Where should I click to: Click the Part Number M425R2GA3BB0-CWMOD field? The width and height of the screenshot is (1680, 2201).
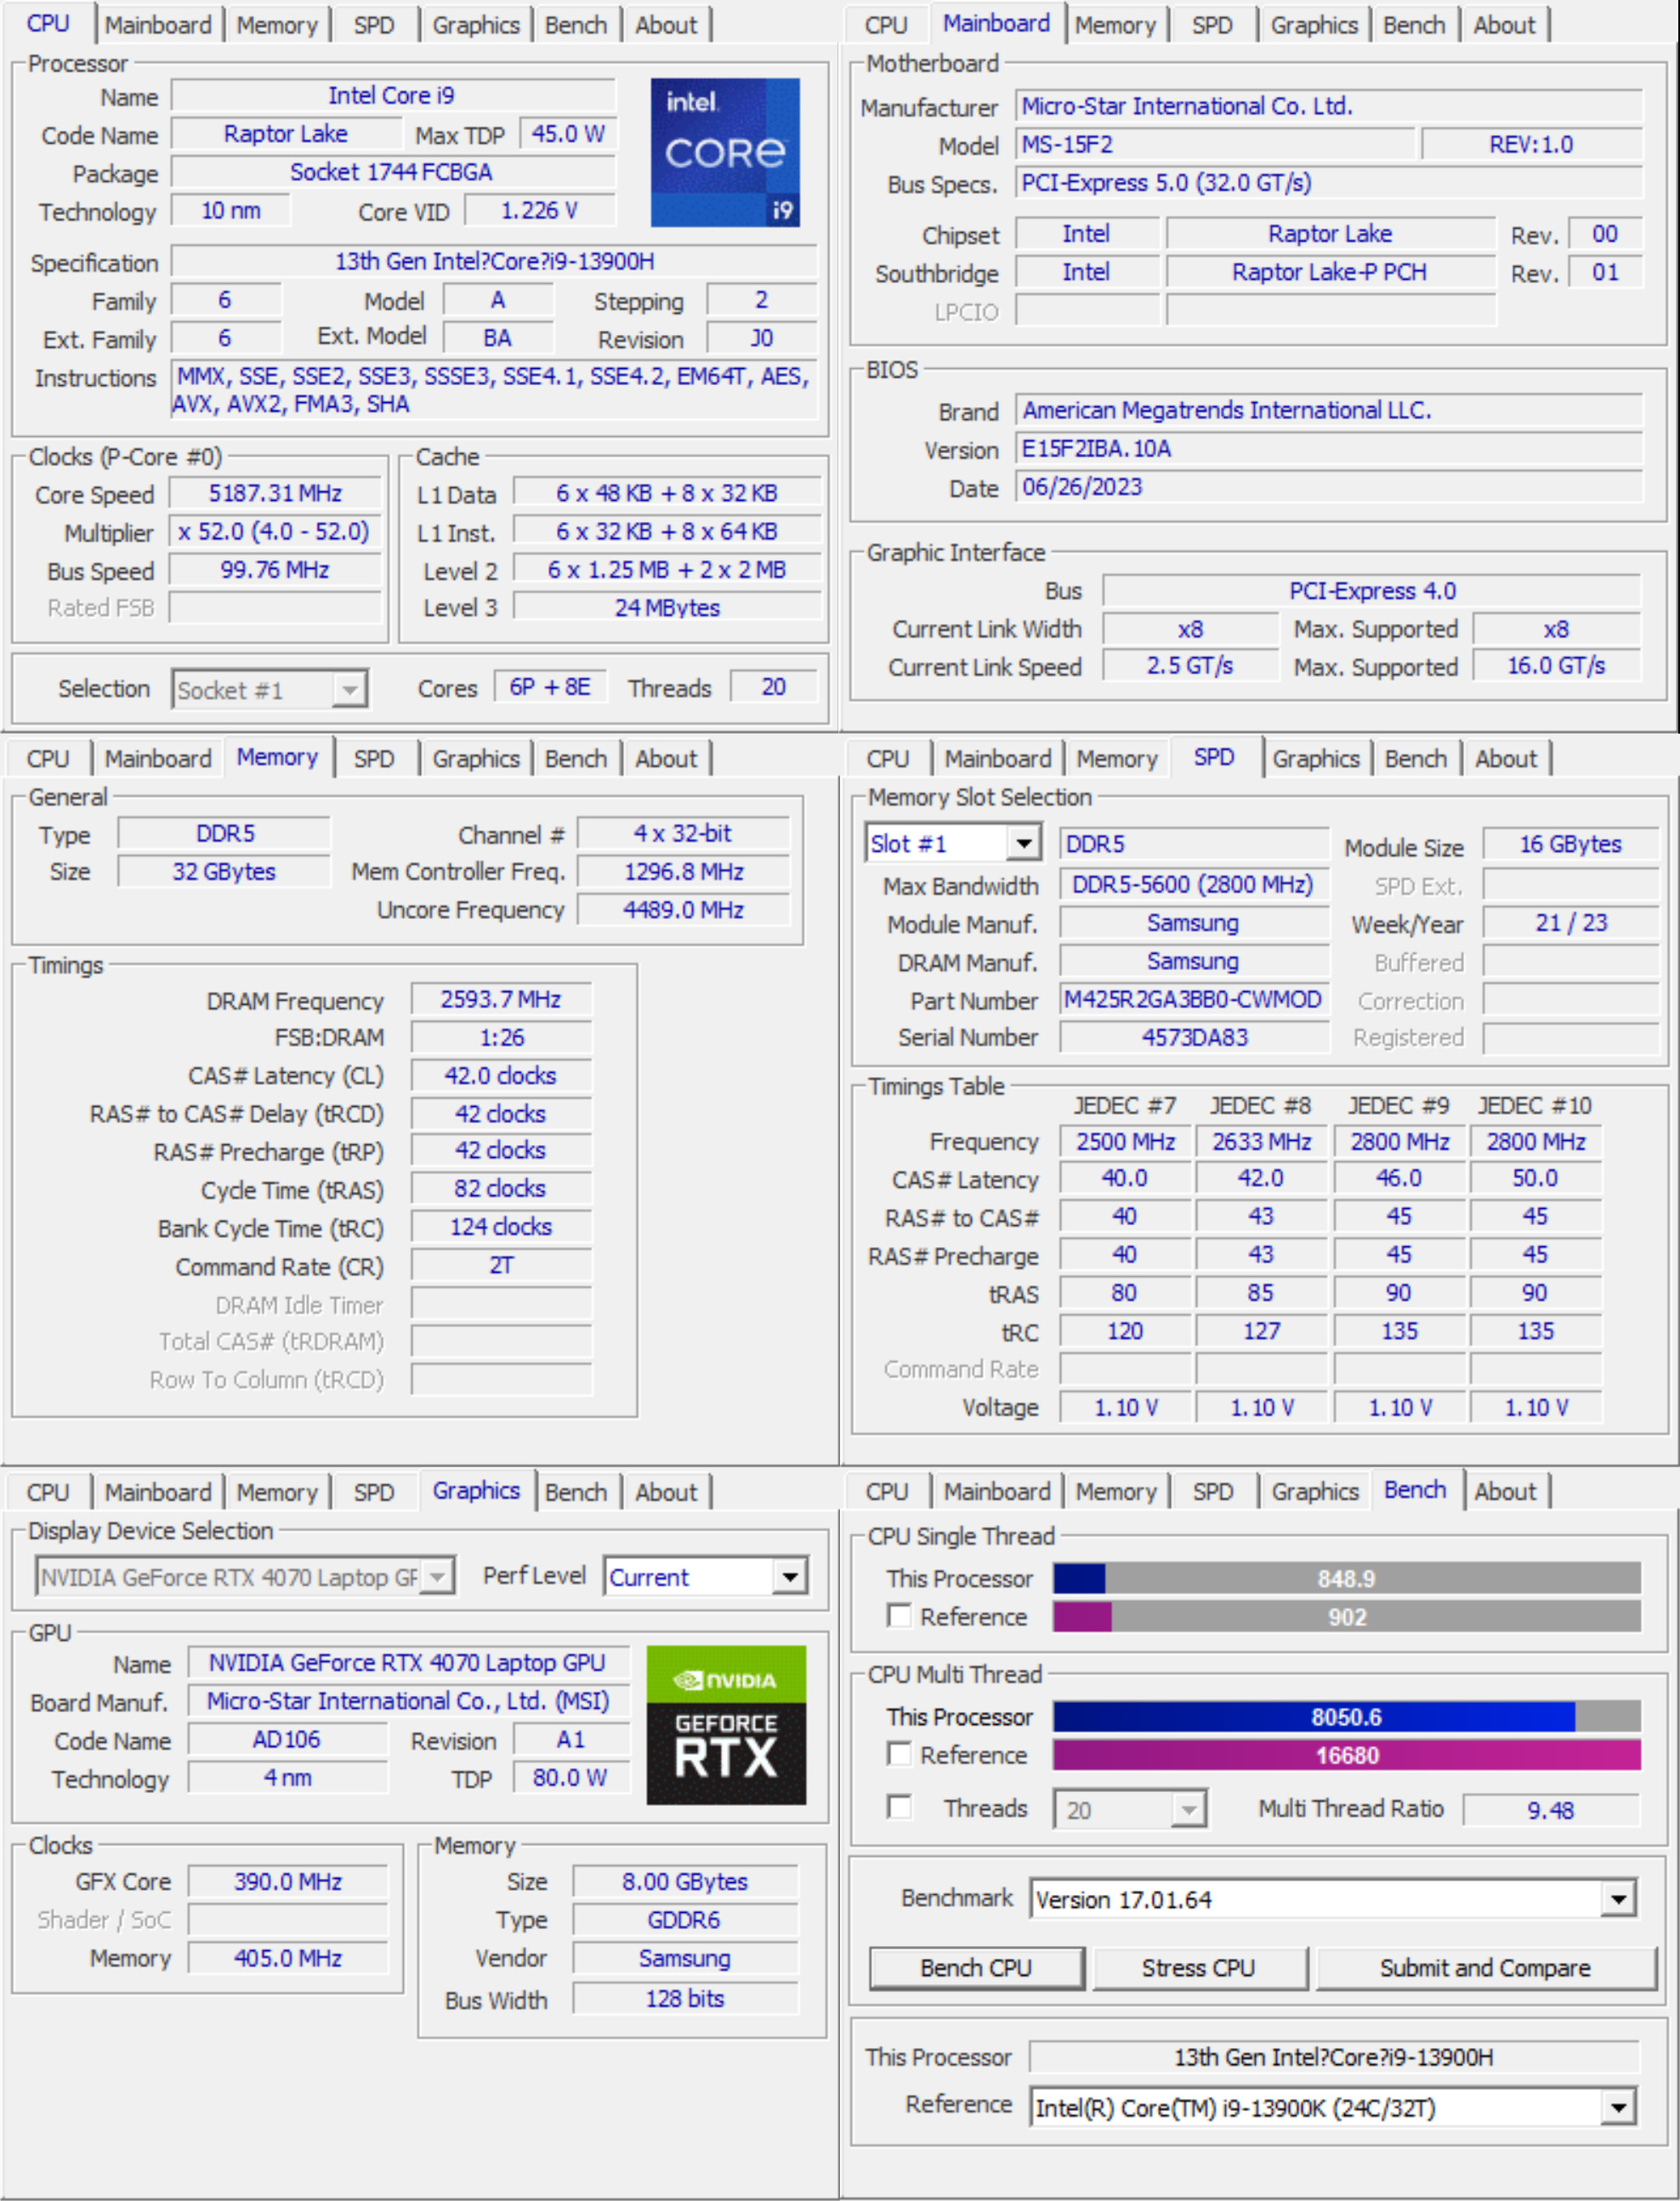(1193, 999)
